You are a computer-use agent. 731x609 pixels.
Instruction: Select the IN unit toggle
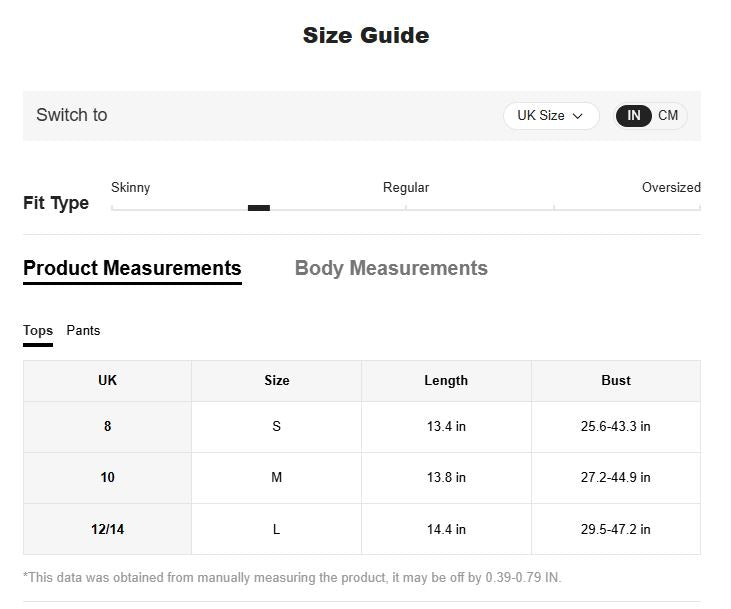pos(633,116)
